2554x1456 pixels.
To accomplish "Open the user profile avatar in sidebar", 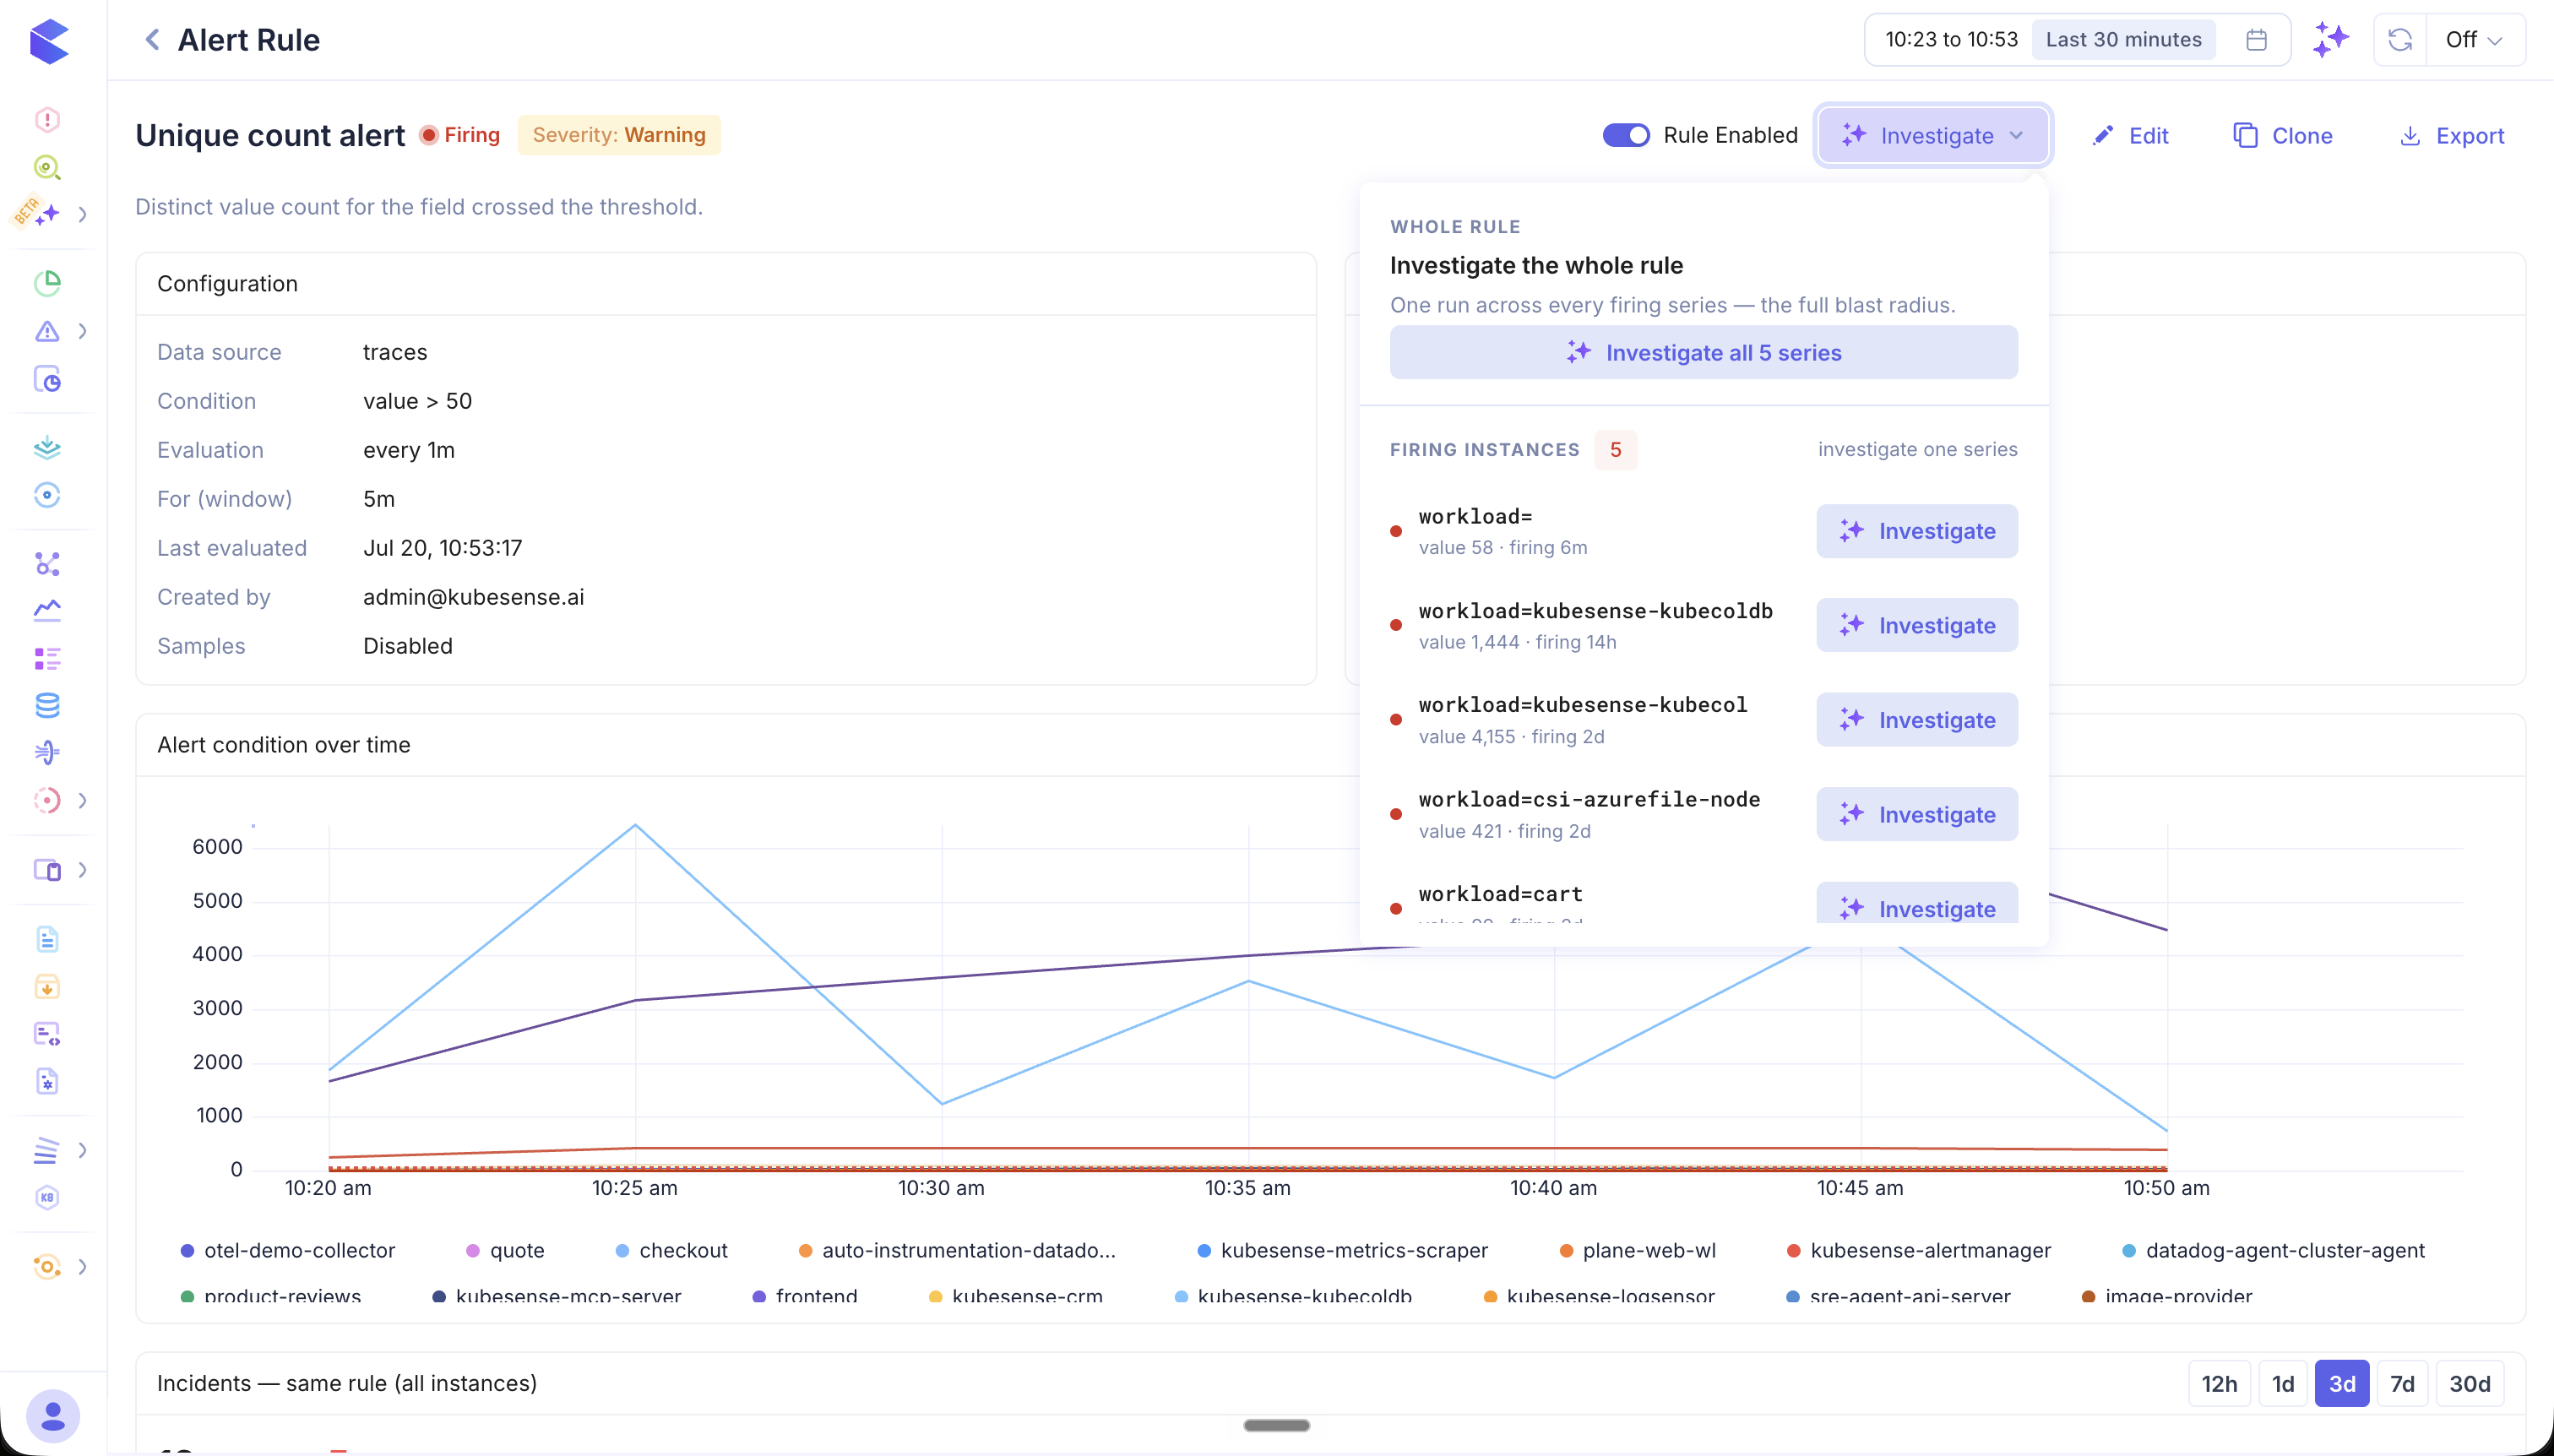I will (x=52, y=1415).
